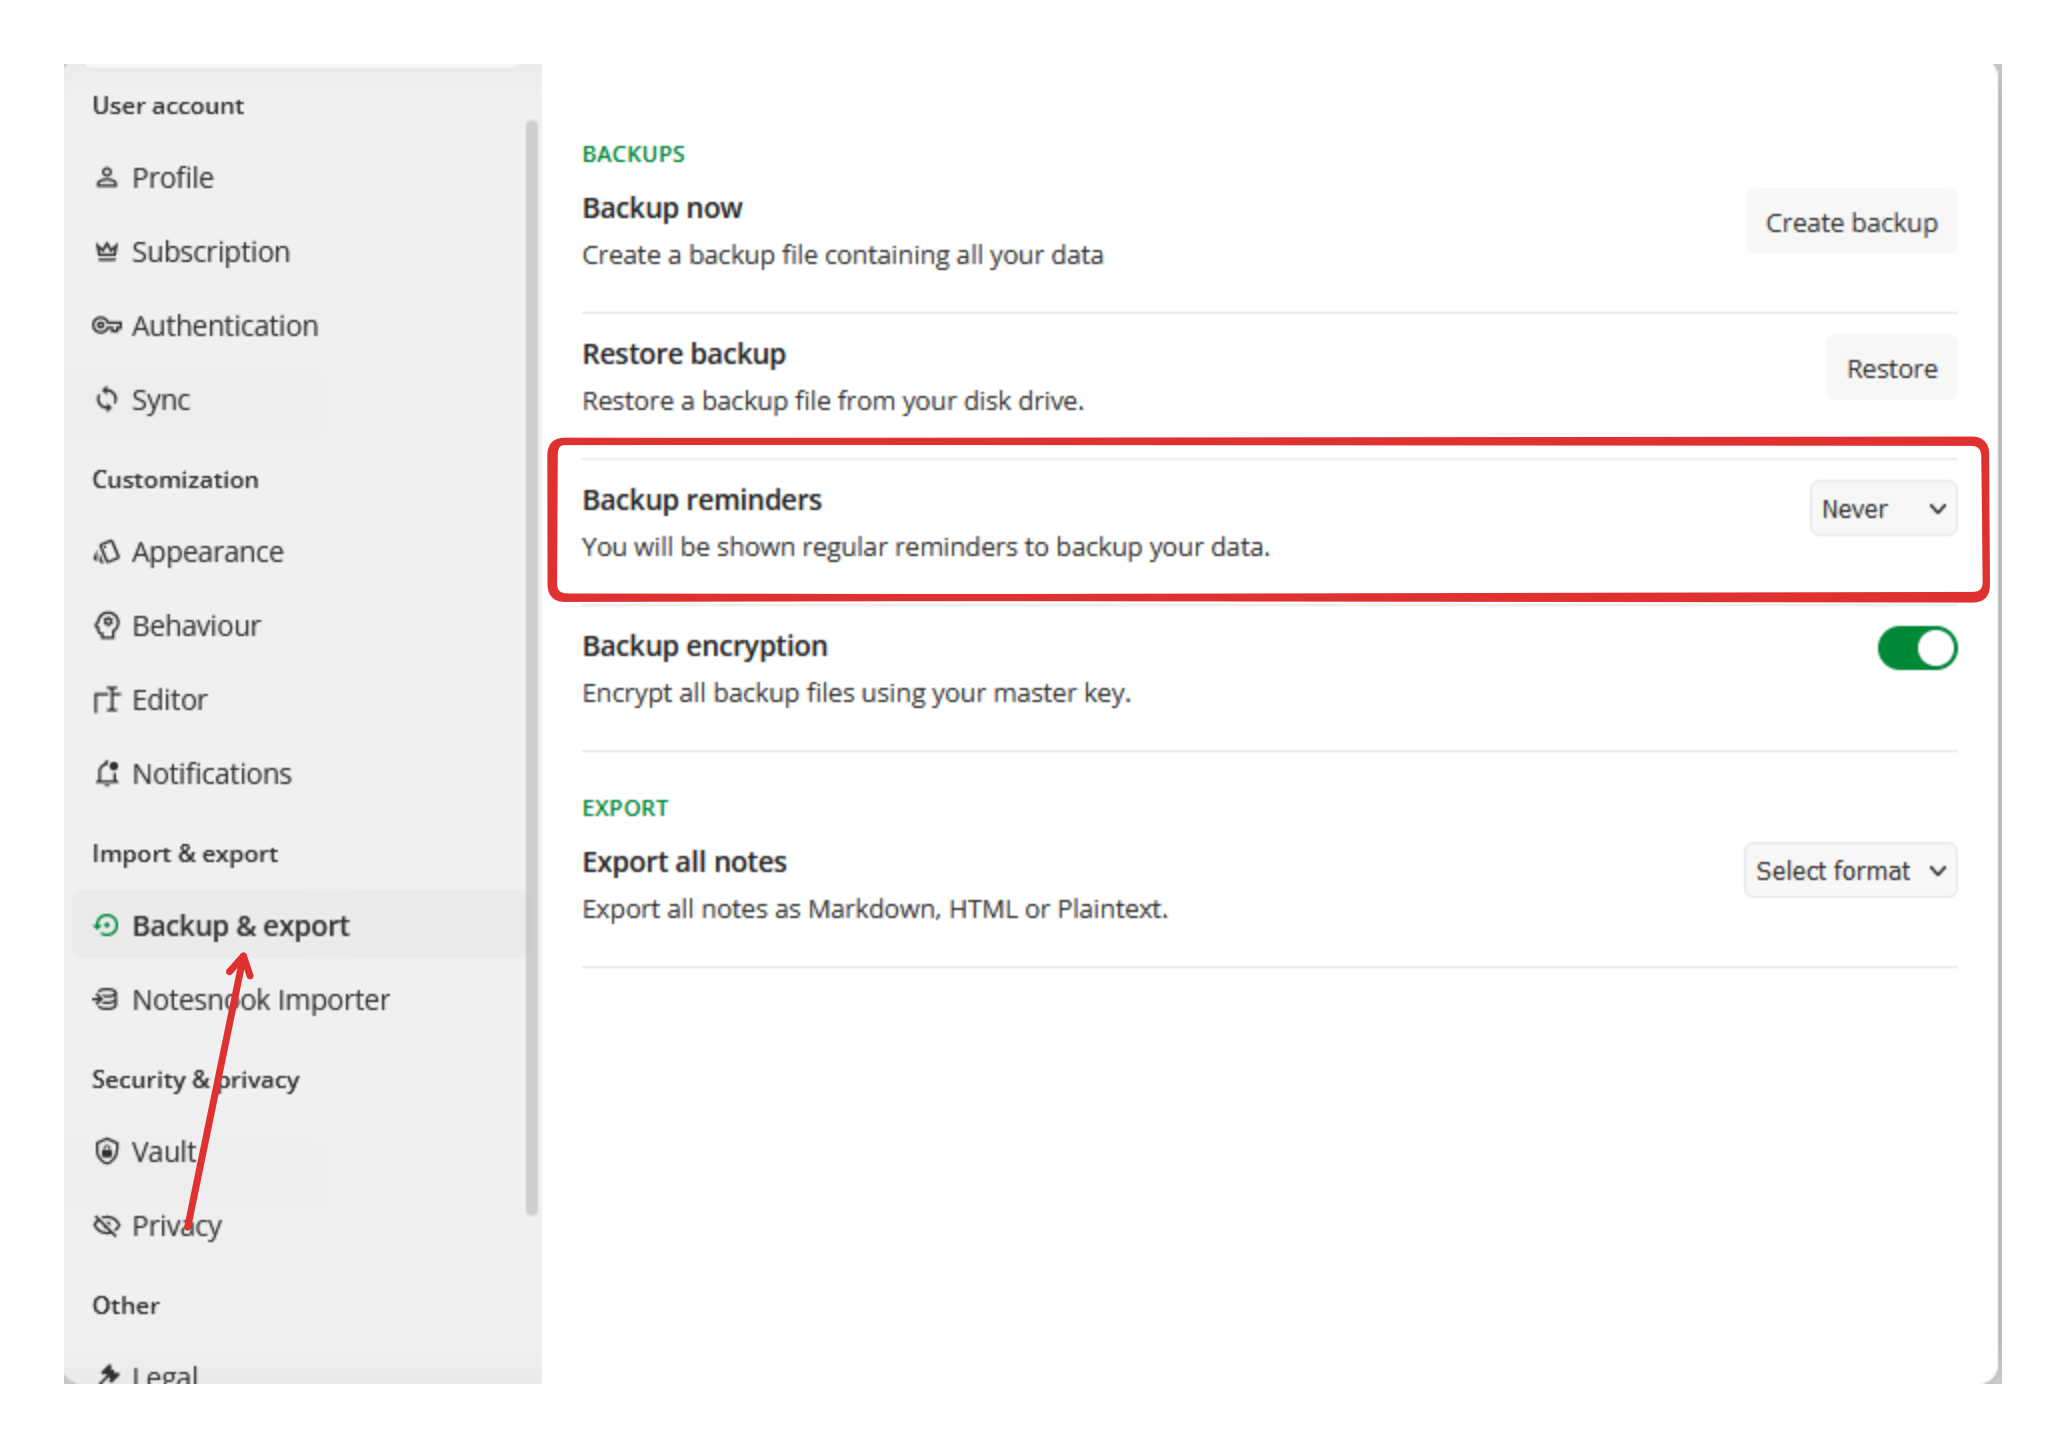This screenshot has height=1448, width=2066.
Task: Click the Authentication key icon
Action: click(106, 326)
